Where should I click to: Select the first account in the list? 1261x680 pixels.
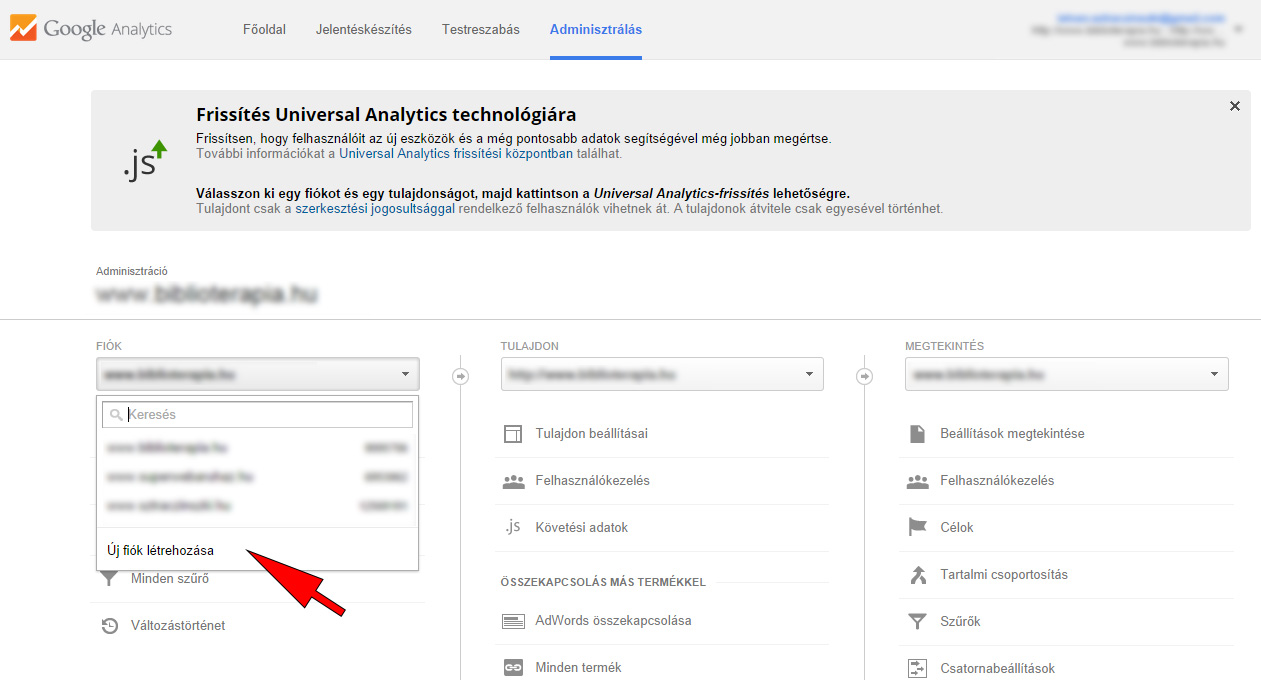point(258,448)
